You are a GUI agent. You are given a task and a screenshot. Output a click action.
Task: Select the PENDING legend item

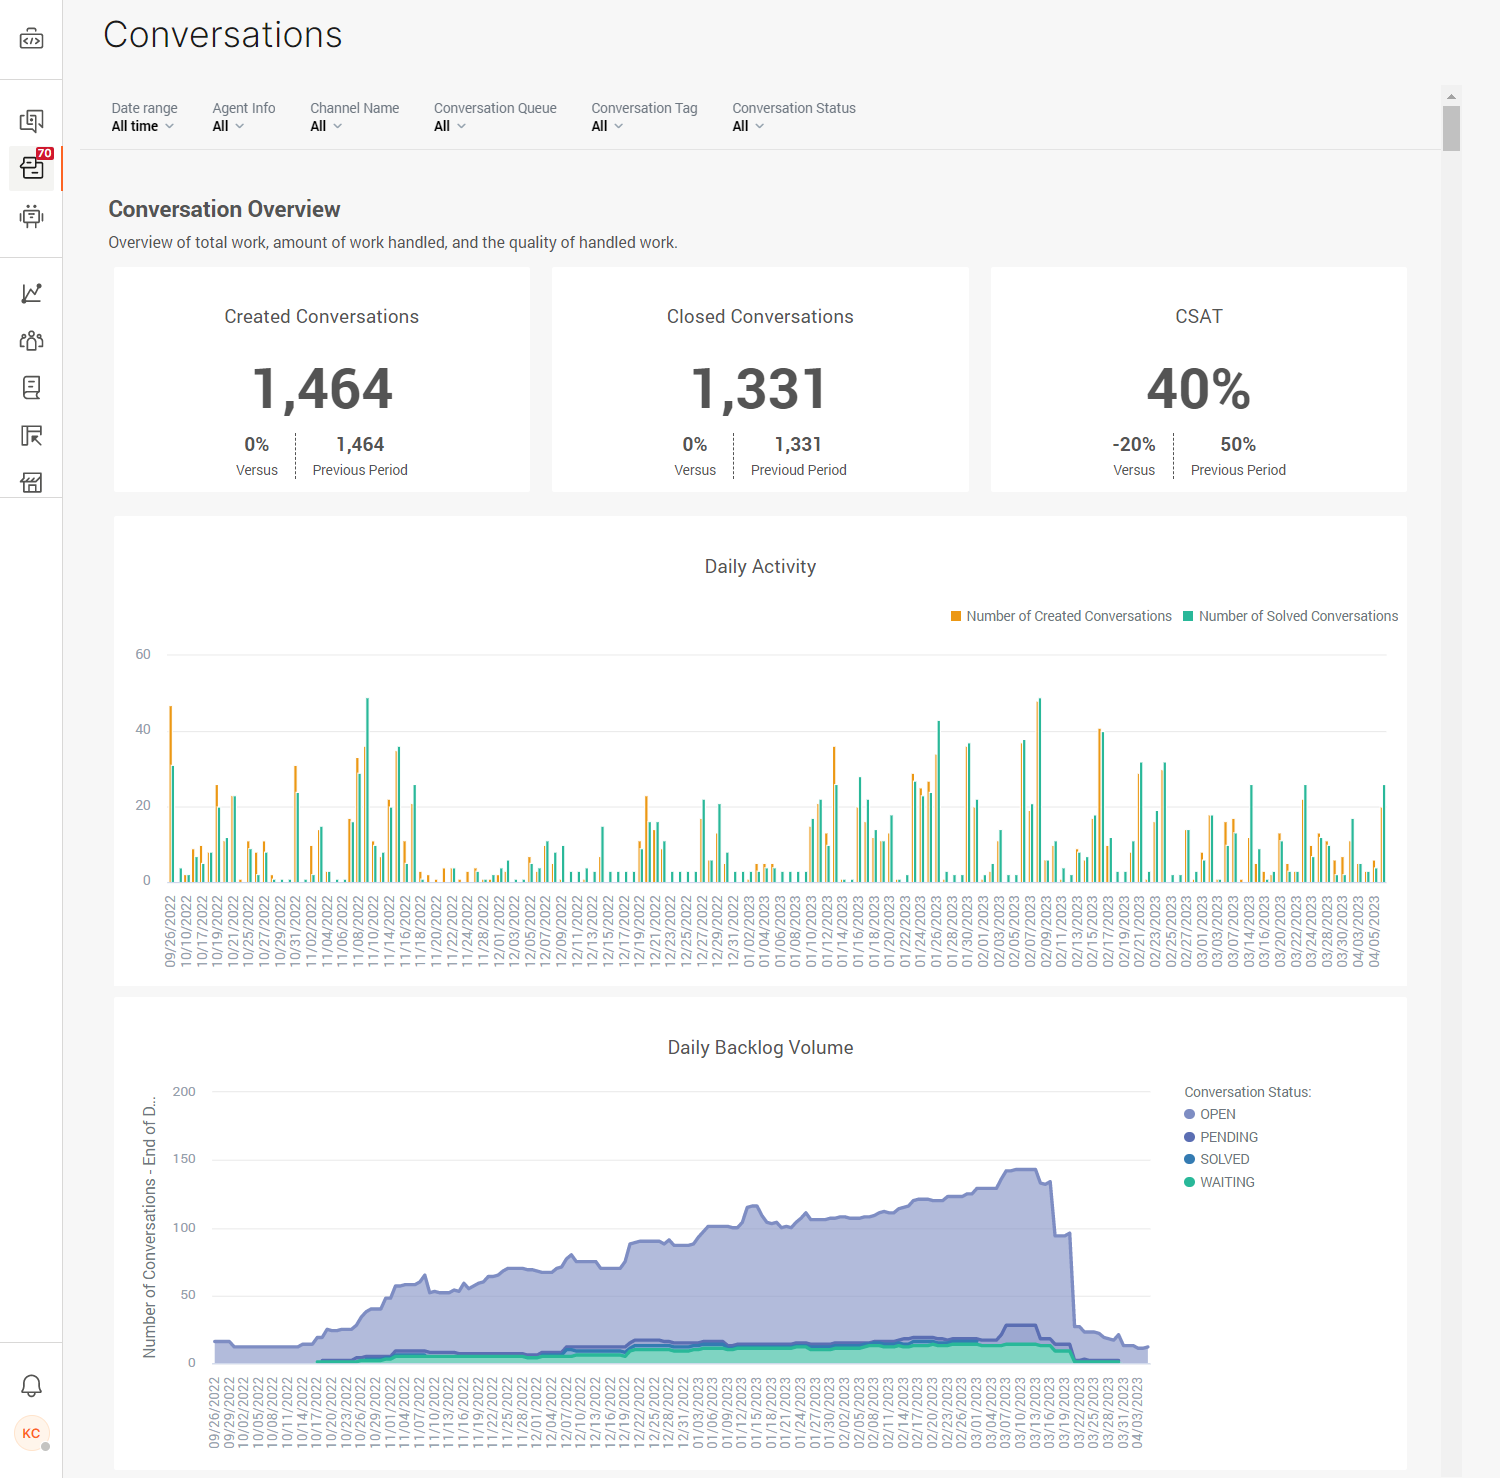pyautogui.click(x=1221, y=1137)
